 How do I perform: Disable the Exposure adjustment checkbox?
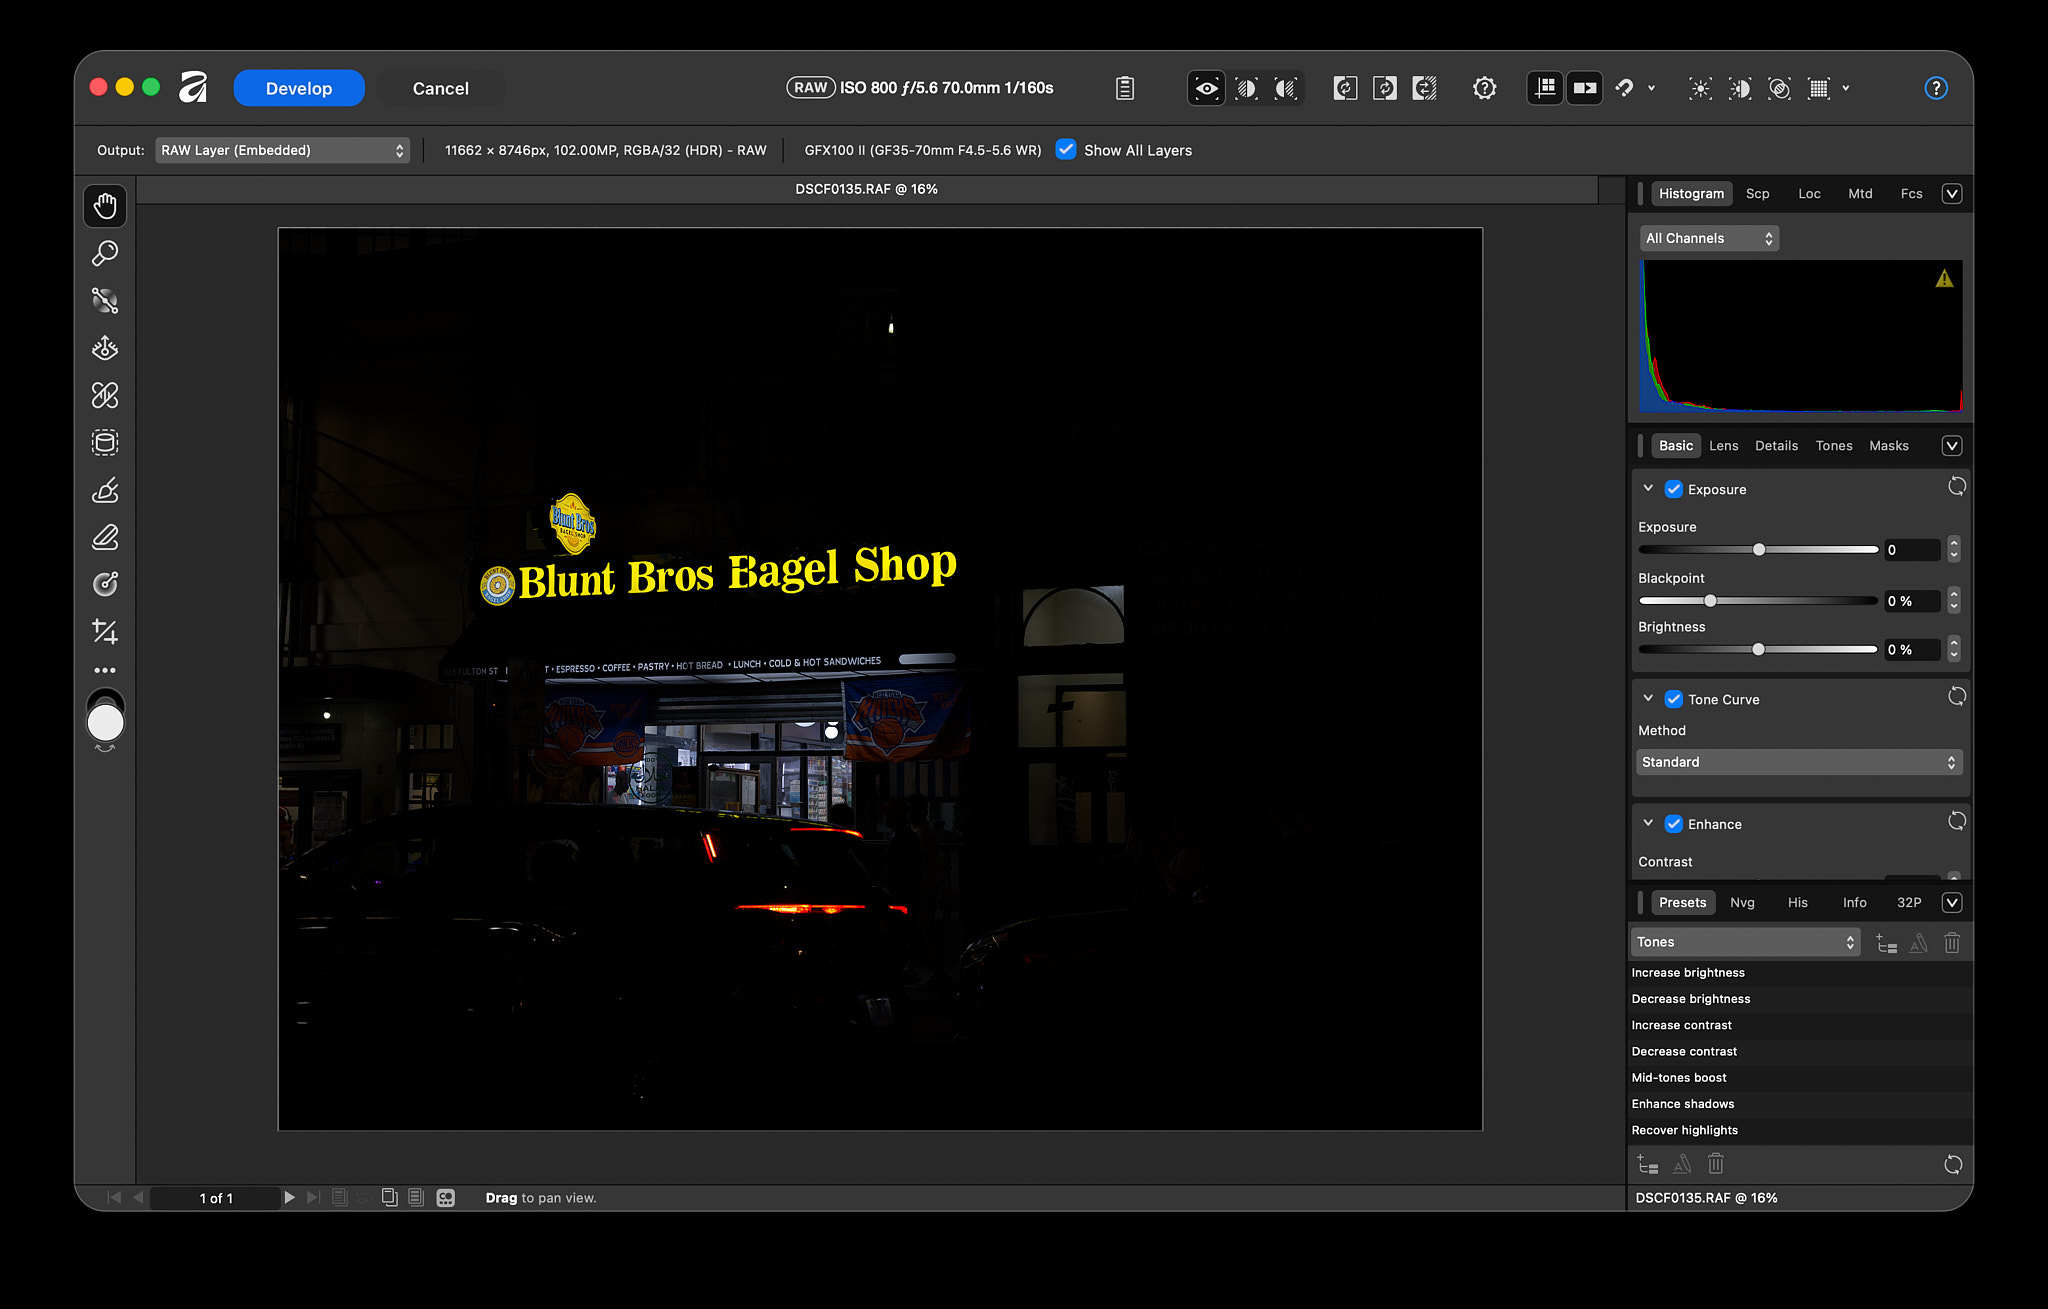pos(1674,489)
